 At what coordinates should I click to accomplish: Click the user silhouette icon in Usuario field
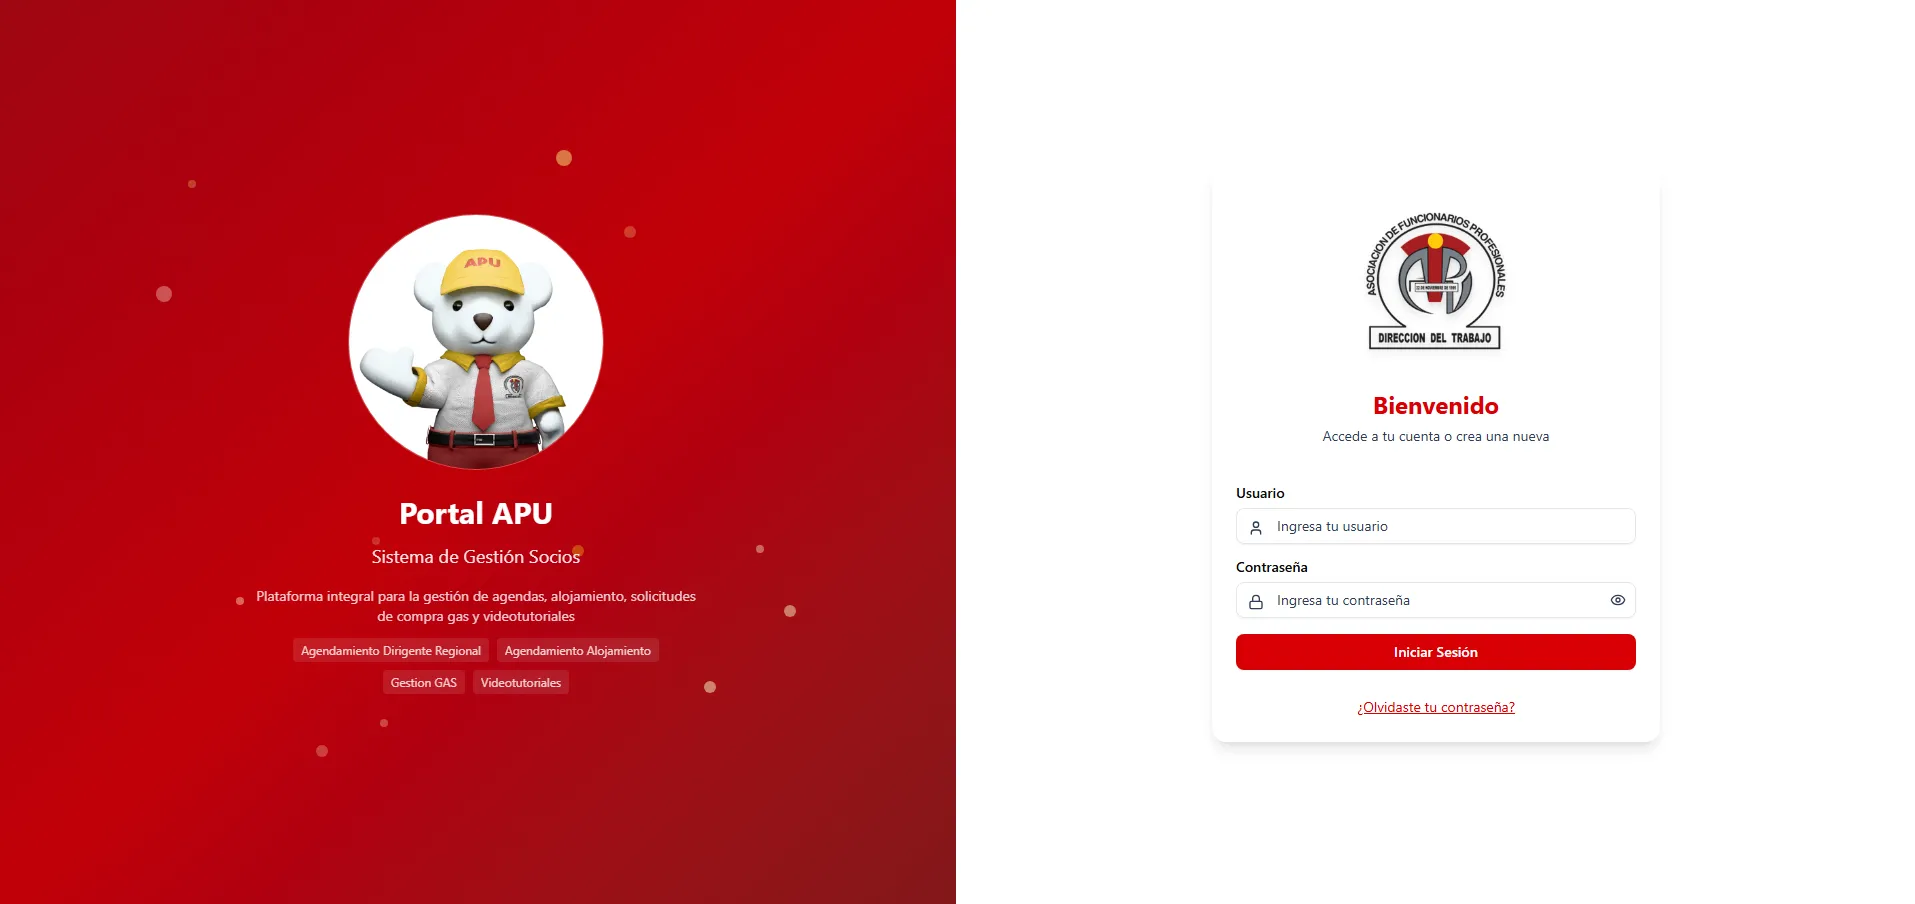pos(1256,527)
